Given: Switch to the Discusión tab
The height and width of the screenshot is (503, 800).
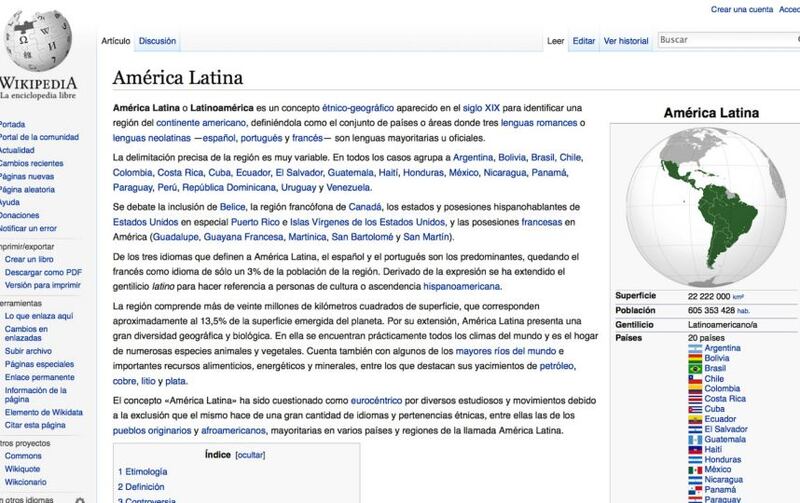Looking at the screenshot, I should coord(157,41).
